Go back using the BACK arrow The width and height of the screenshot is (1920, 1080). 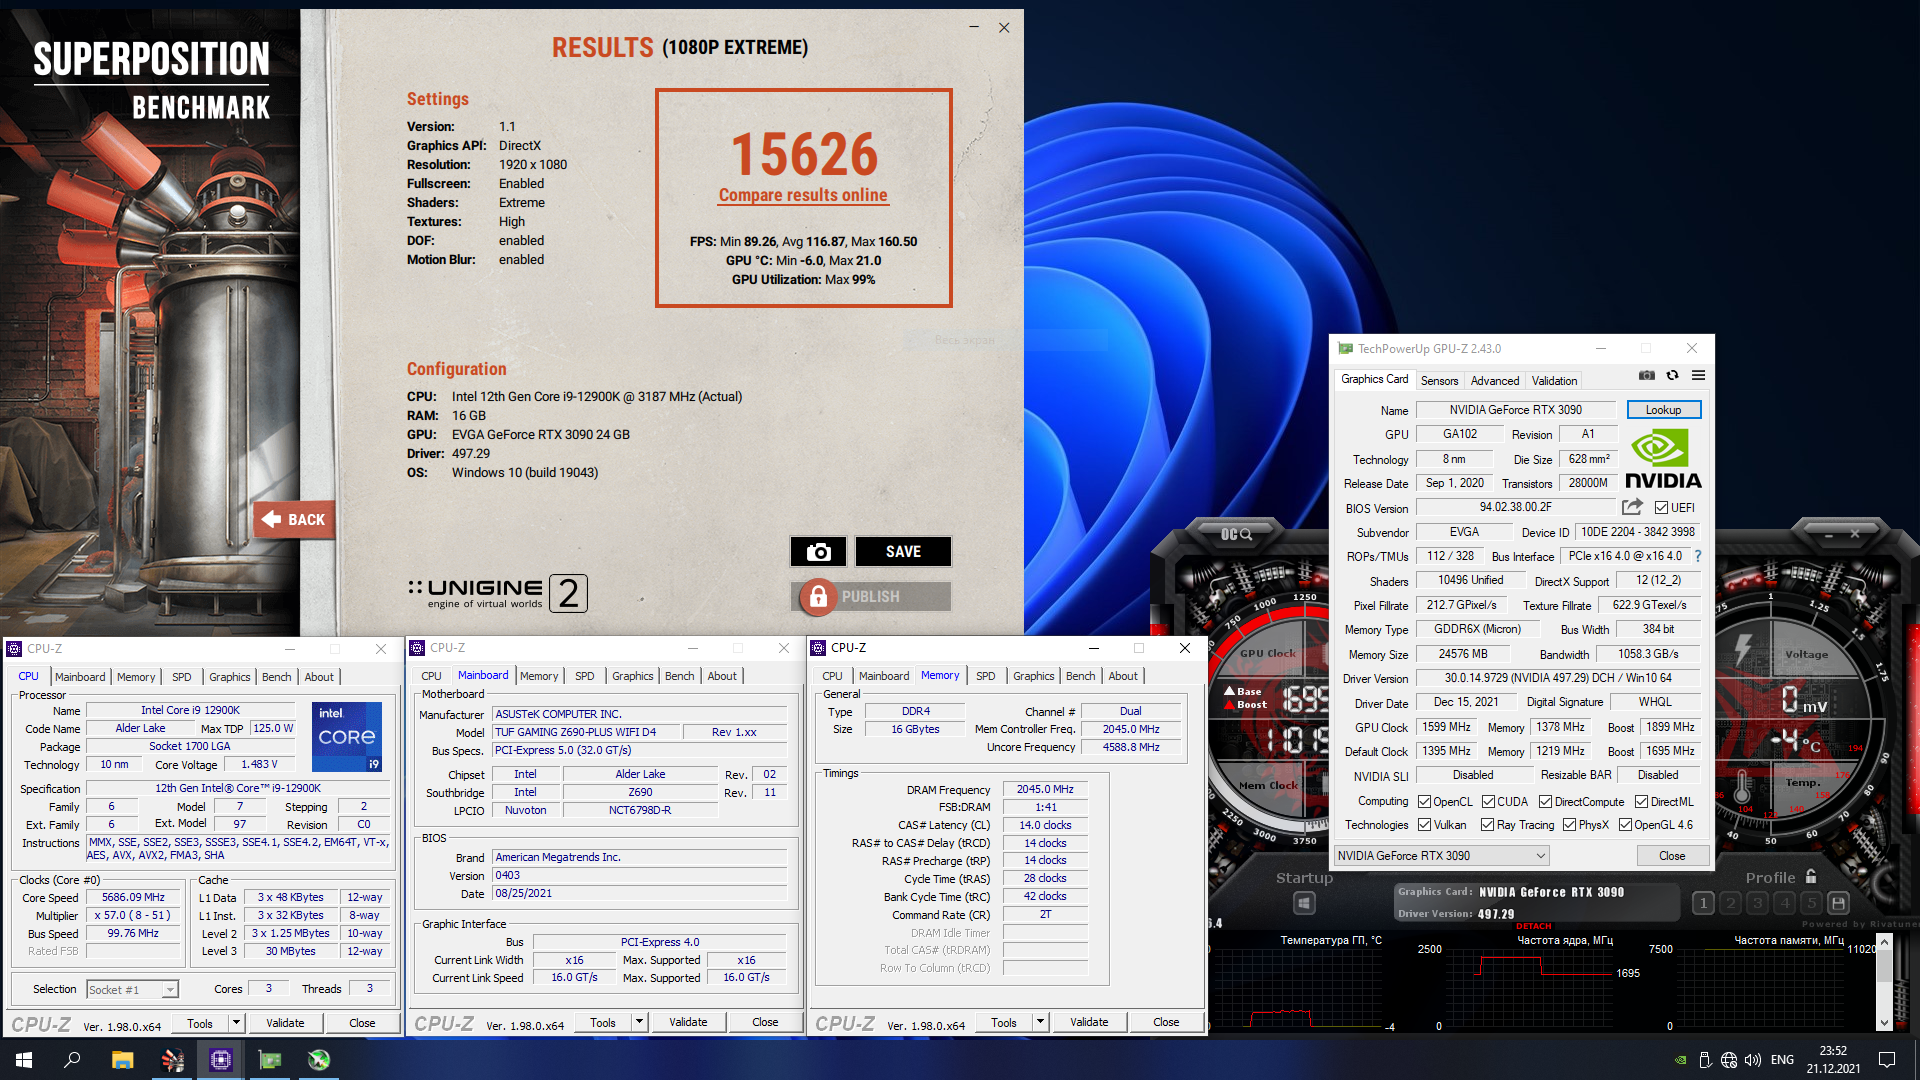(x=293, y=519)
